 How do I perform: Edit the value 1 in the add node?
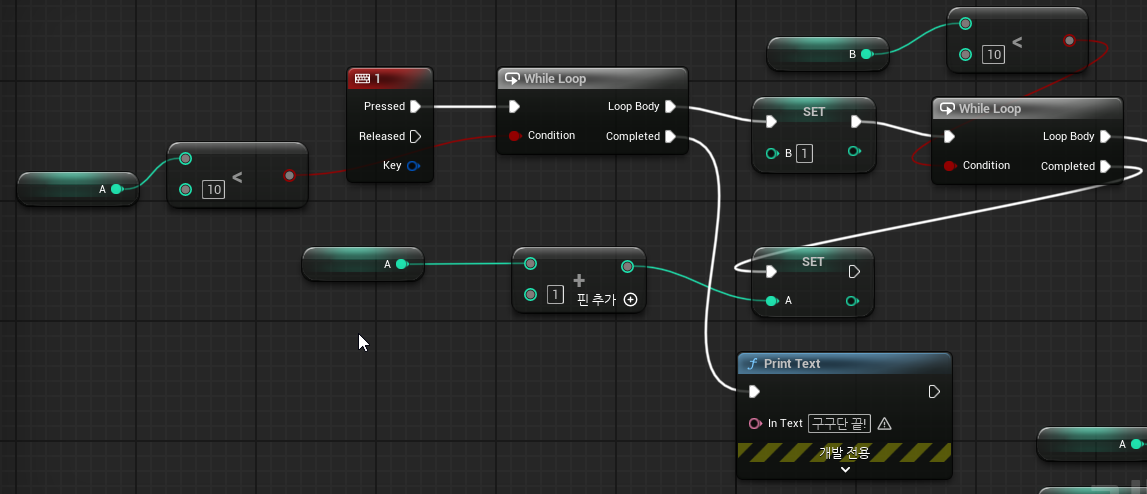coord(555,295)
